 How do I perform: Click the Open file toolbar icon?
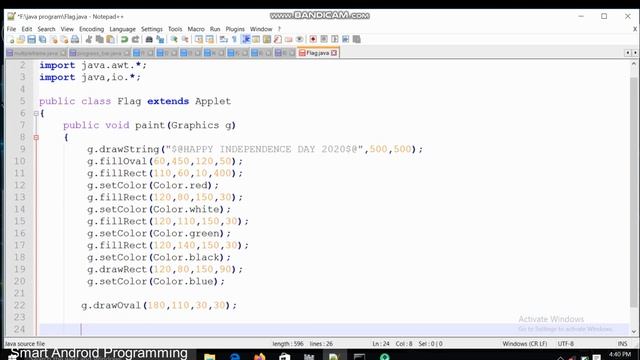tap(21, 40)
